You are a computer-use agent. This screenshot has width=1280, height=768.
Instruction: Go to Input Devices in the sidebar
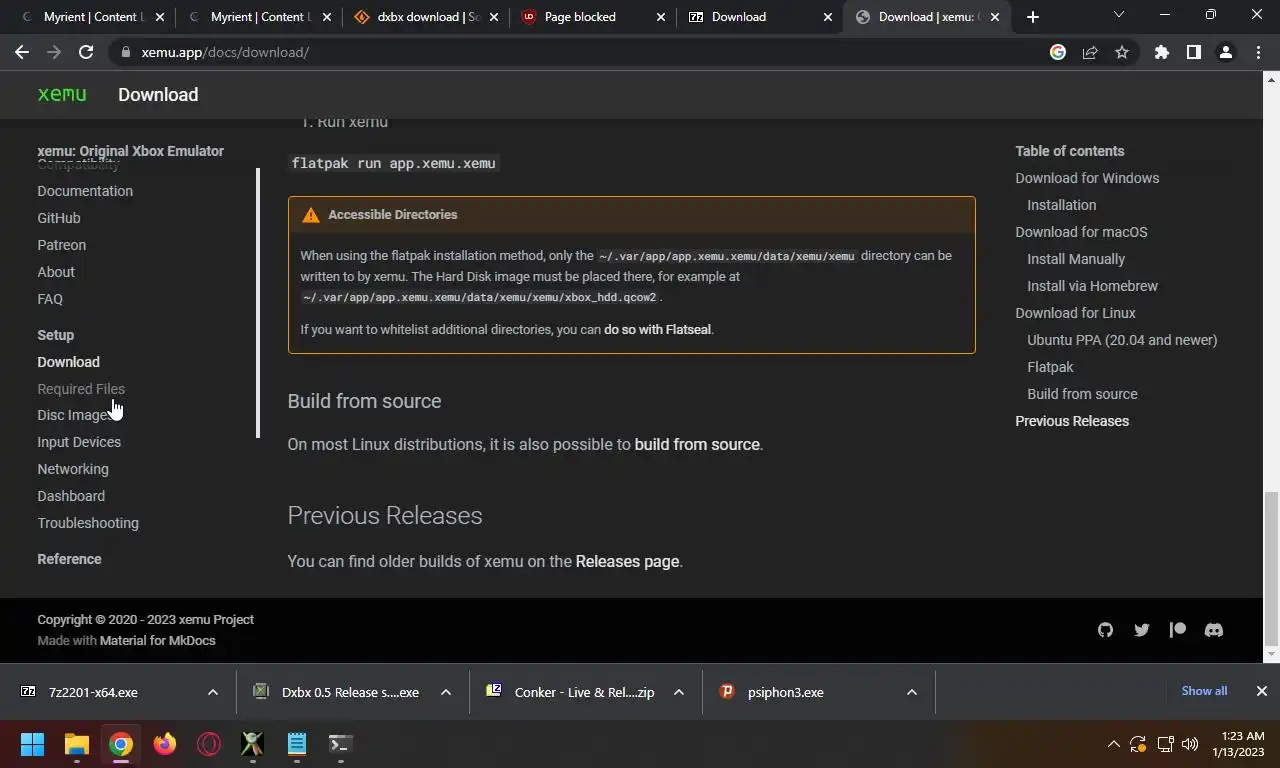pyautogui.click(x=79, y=442)
